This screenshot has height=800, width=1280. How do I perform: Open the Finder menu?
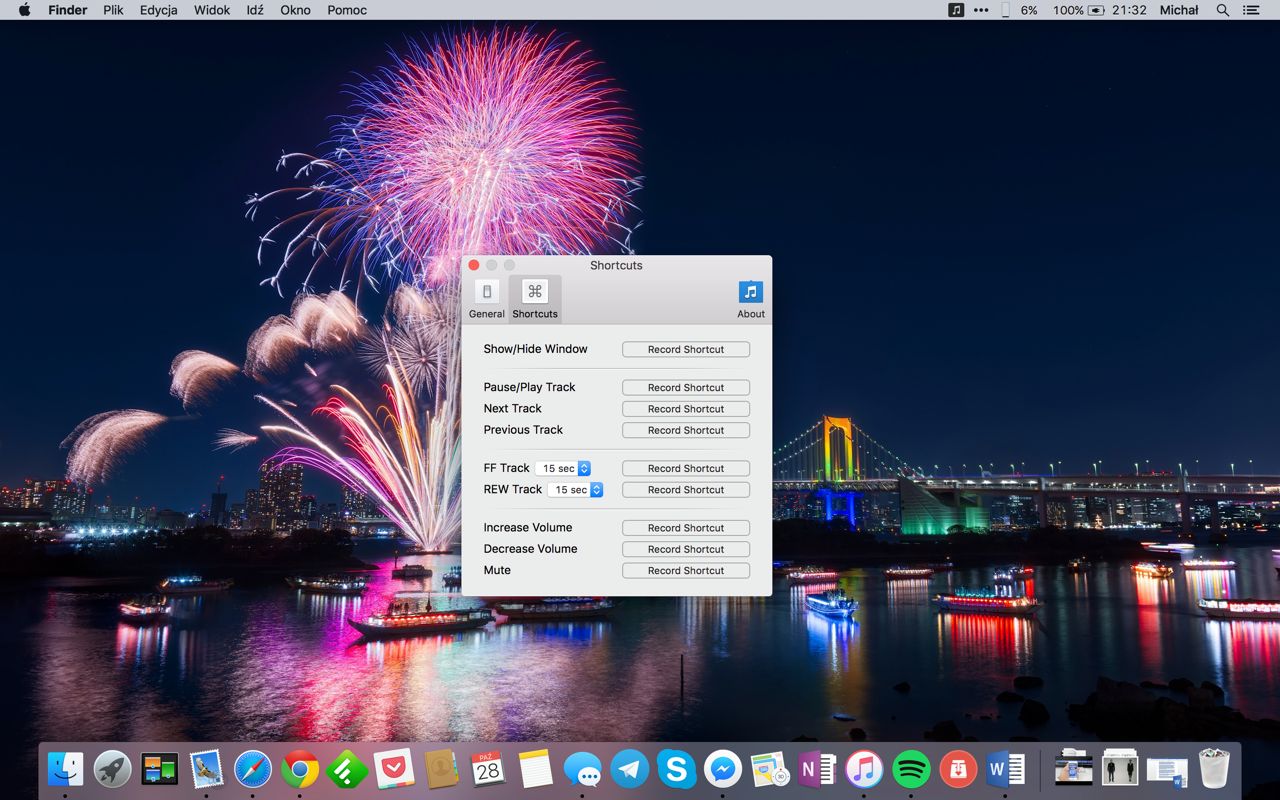(x=68, y=10)
